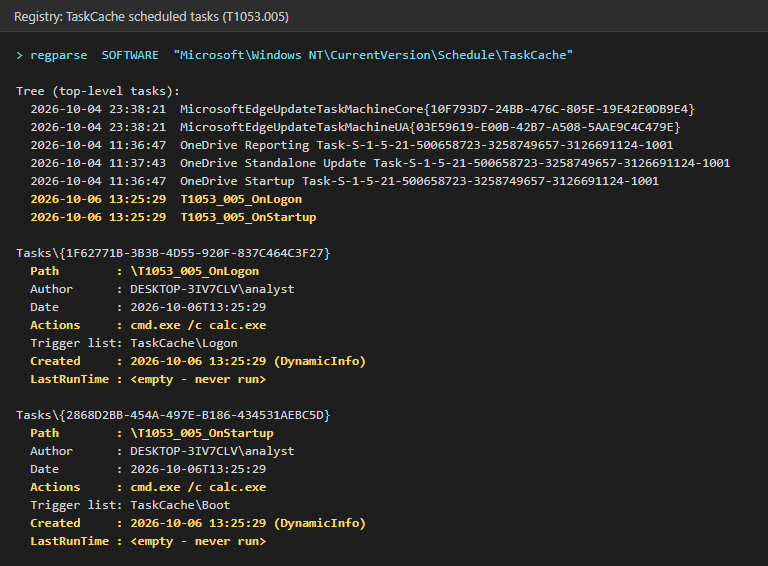Select the MicrosoftEdgeUpdateTaskMachineCore task row
The image size is (768, 566).
[x=362, y=109]
